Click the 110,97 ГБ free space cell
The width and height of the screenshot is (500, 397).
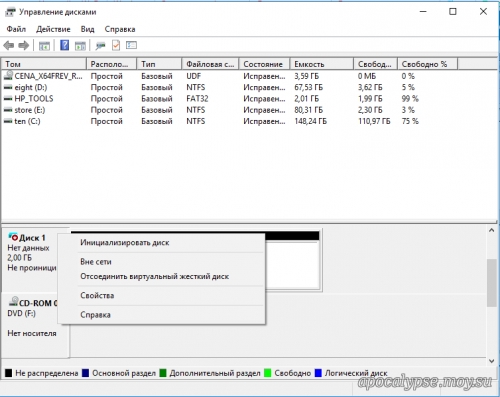point(374,121)
